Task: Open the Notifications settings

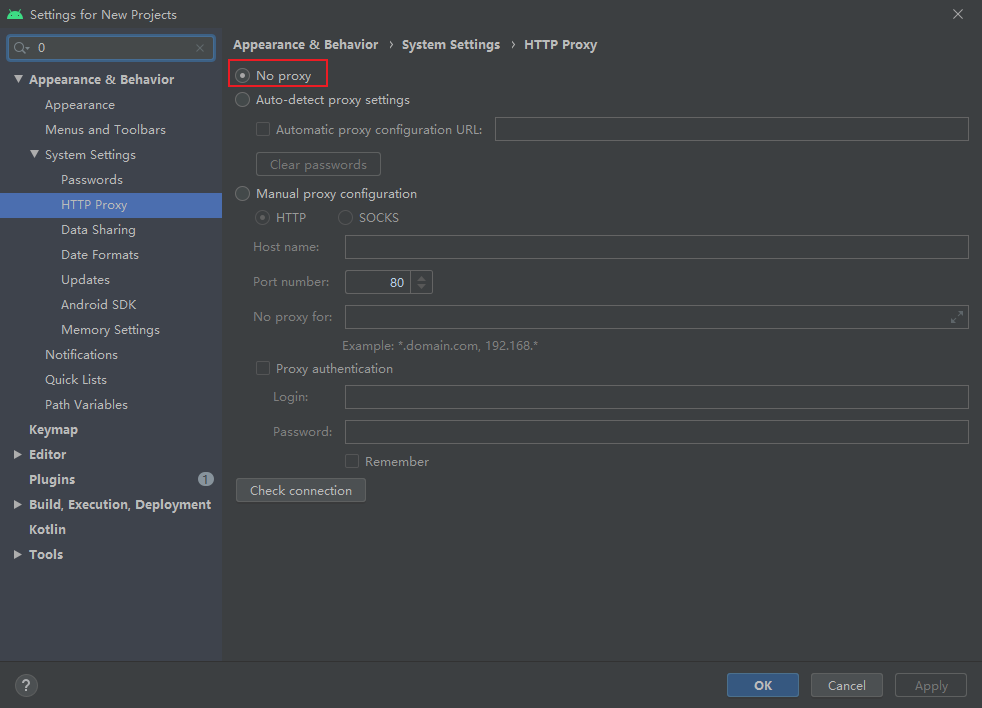Action: click(x=81, y=355)
